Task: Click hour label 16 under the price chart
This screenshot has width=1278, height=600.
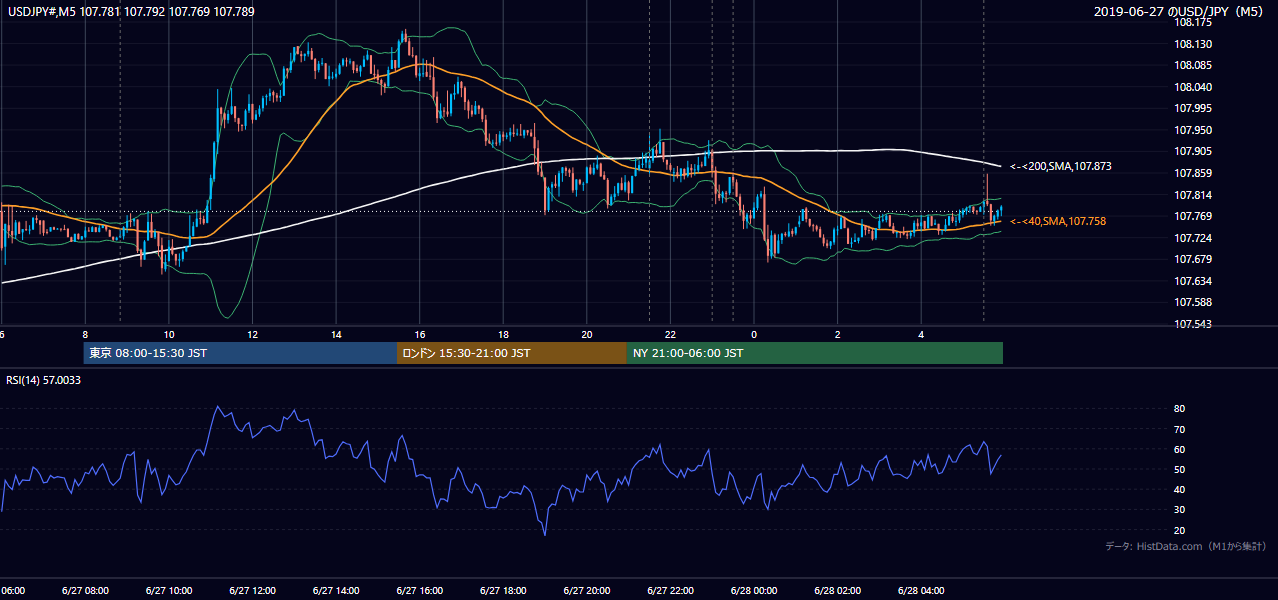Action: point(420,335)
